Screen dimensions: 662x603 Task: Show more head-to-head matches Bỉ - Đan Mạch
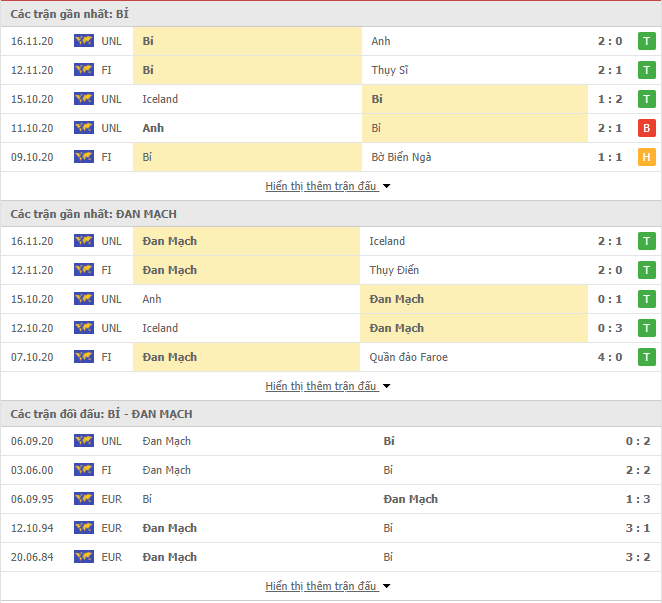tap(328, 586)
